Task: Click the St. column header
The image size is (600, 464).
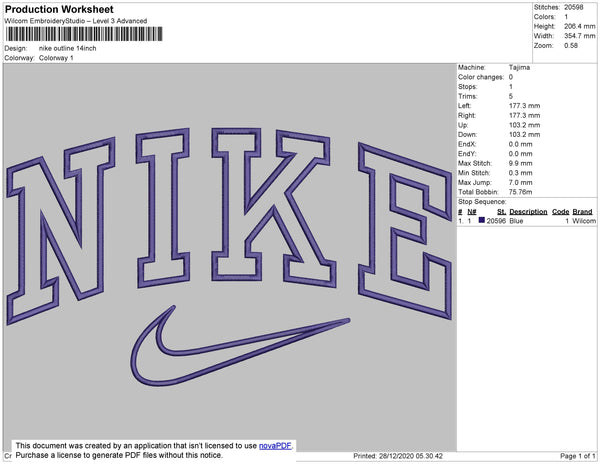Action: [x=501, y=212]
